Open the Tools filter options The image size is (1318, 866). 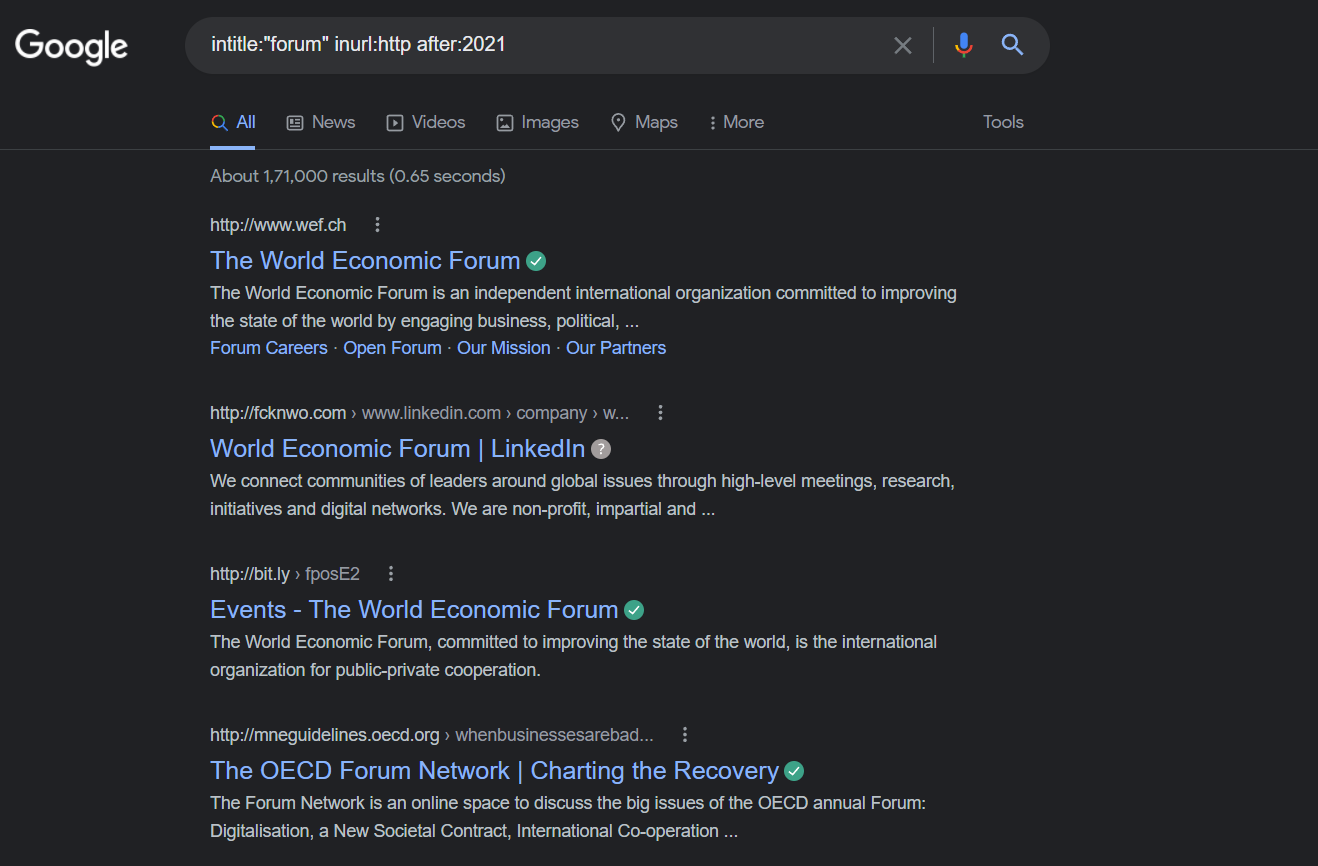(x=1003, y=122)
